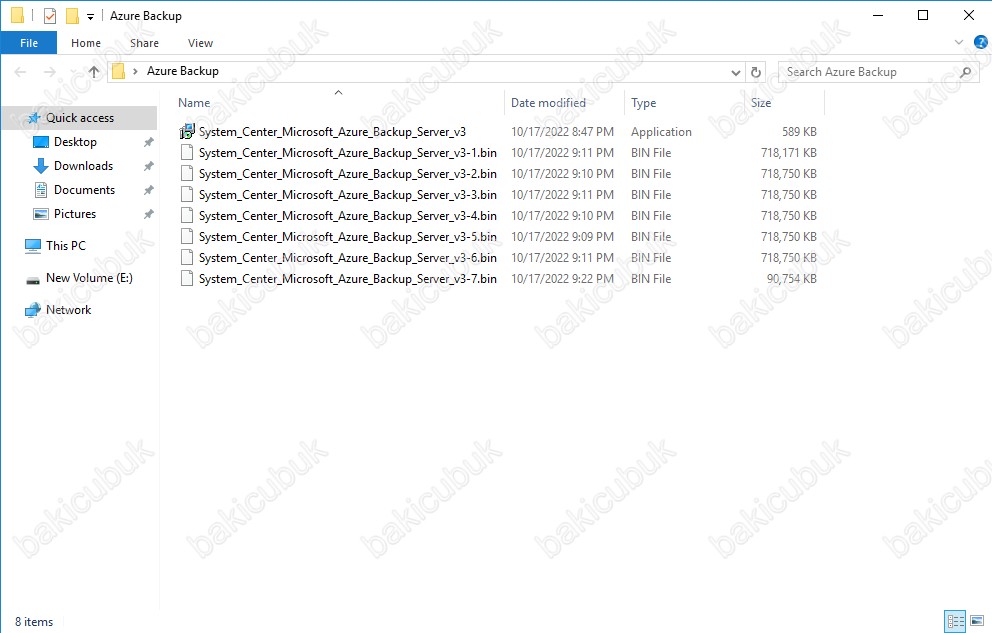Open the Help question mark icon
This screenshot has height=633, width=992.
(x=981, y=42)
